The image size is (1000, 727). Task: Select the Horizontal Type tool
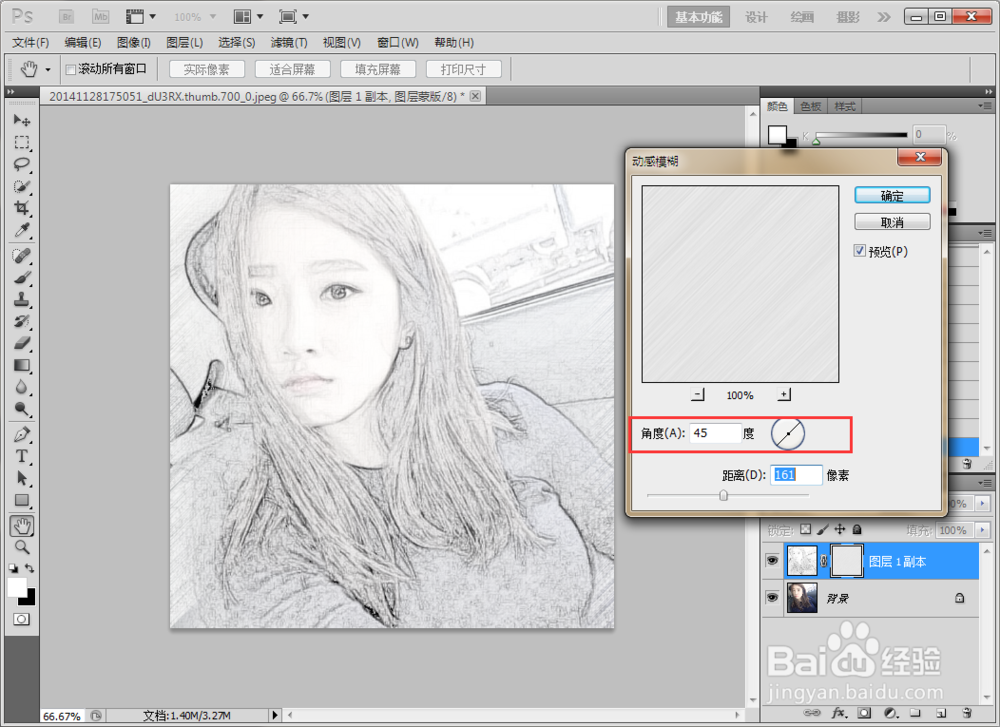[22, 457]
